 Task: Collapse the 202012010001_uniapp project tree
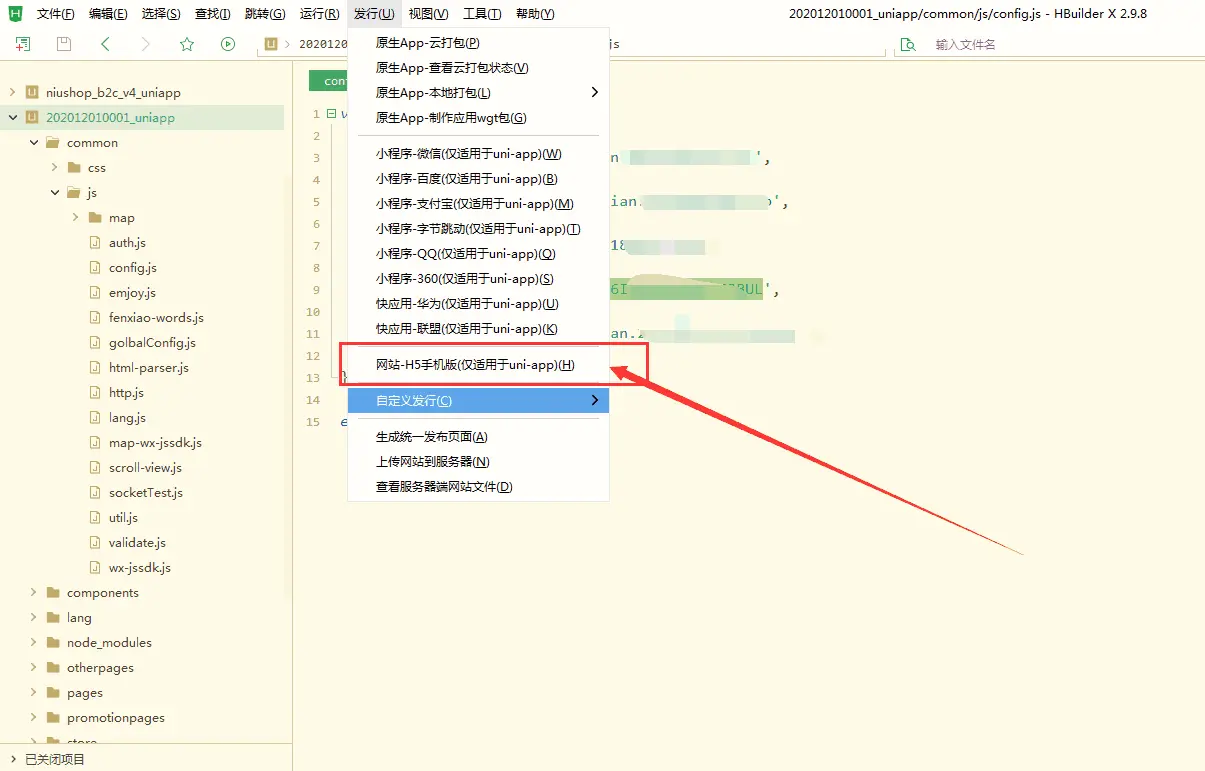pyautogui.click(x=12, y=118)
